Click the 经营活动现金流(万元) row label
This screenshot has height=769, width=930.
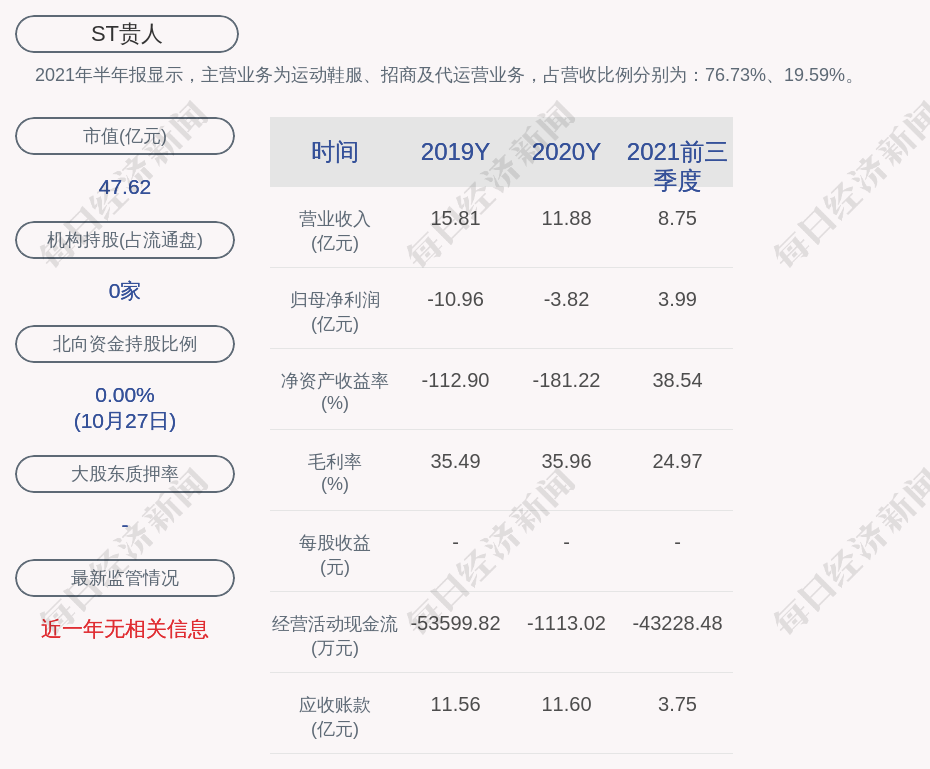pos(335,636)
